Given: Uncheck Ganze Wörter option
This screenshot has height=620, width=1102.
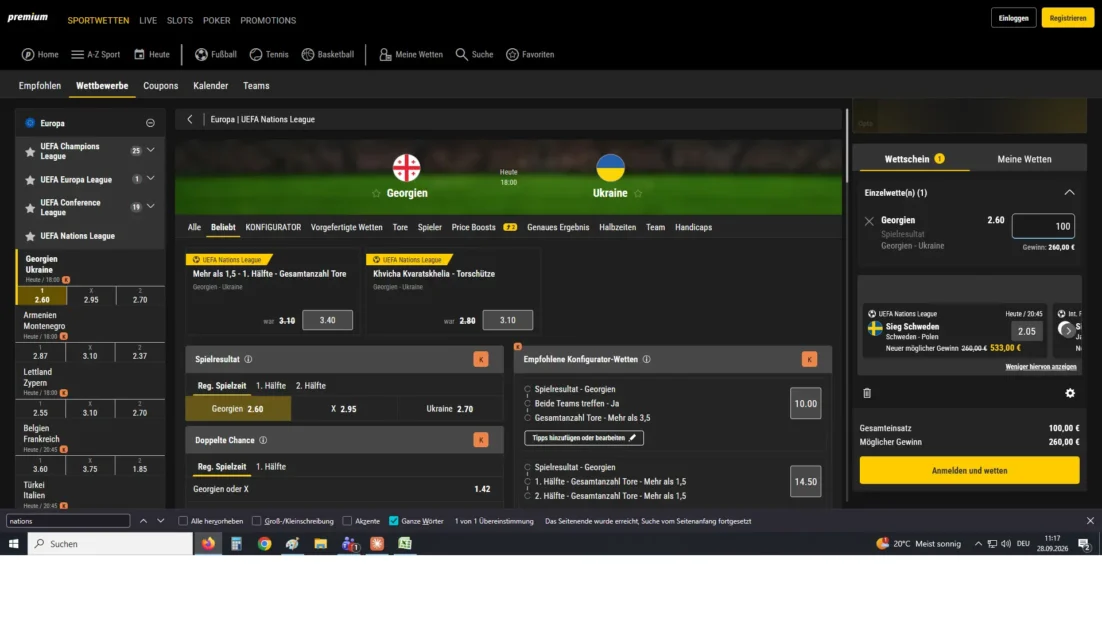Looking at the screenshot, I should pyautogui.click(x=394, y=521).
